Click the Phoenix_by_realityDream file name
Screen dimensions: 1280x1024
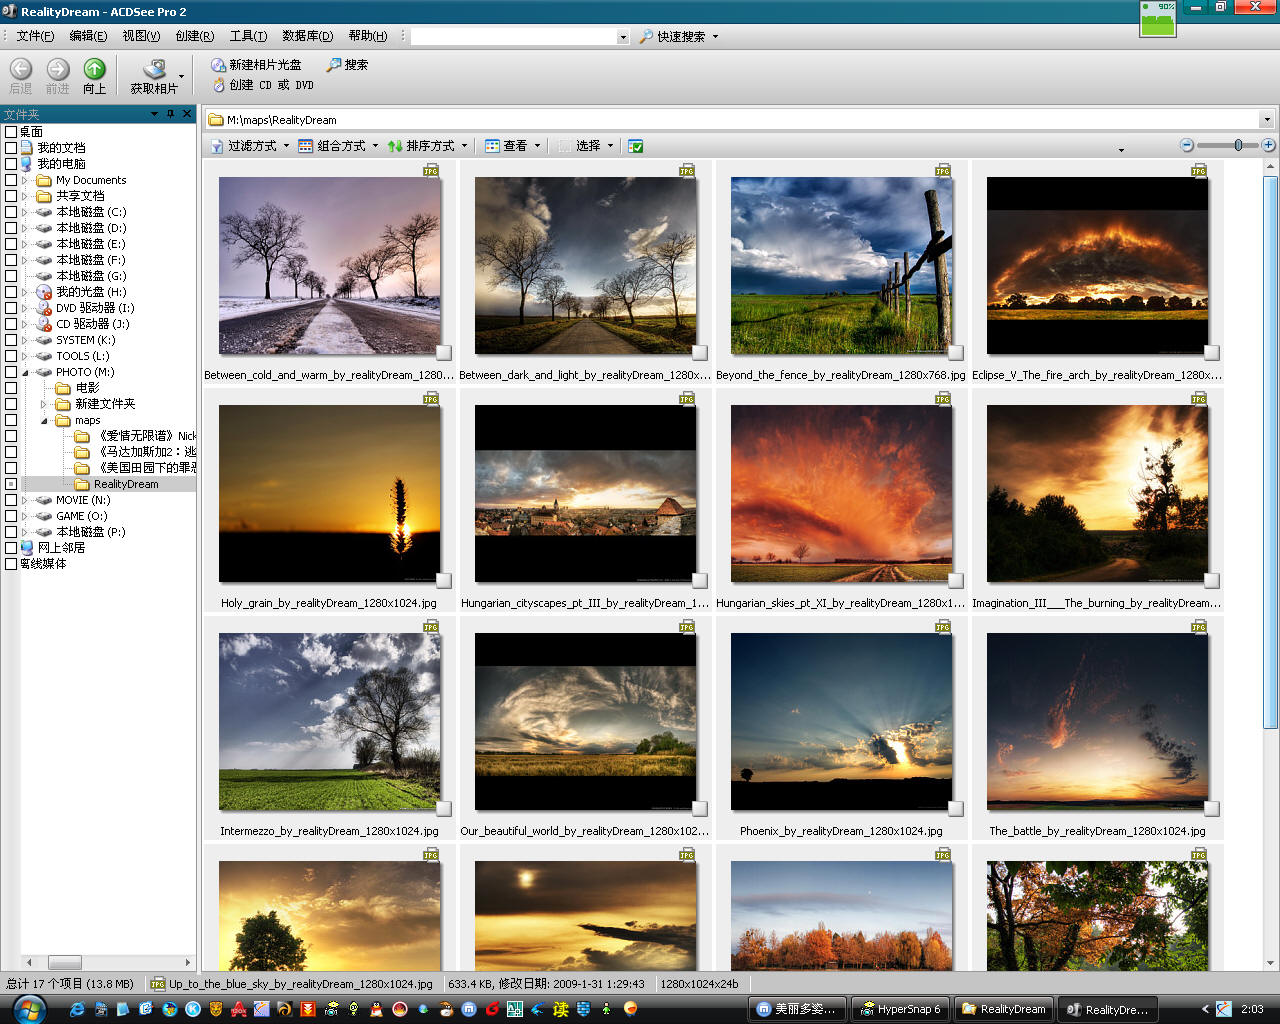click(841, 831)
